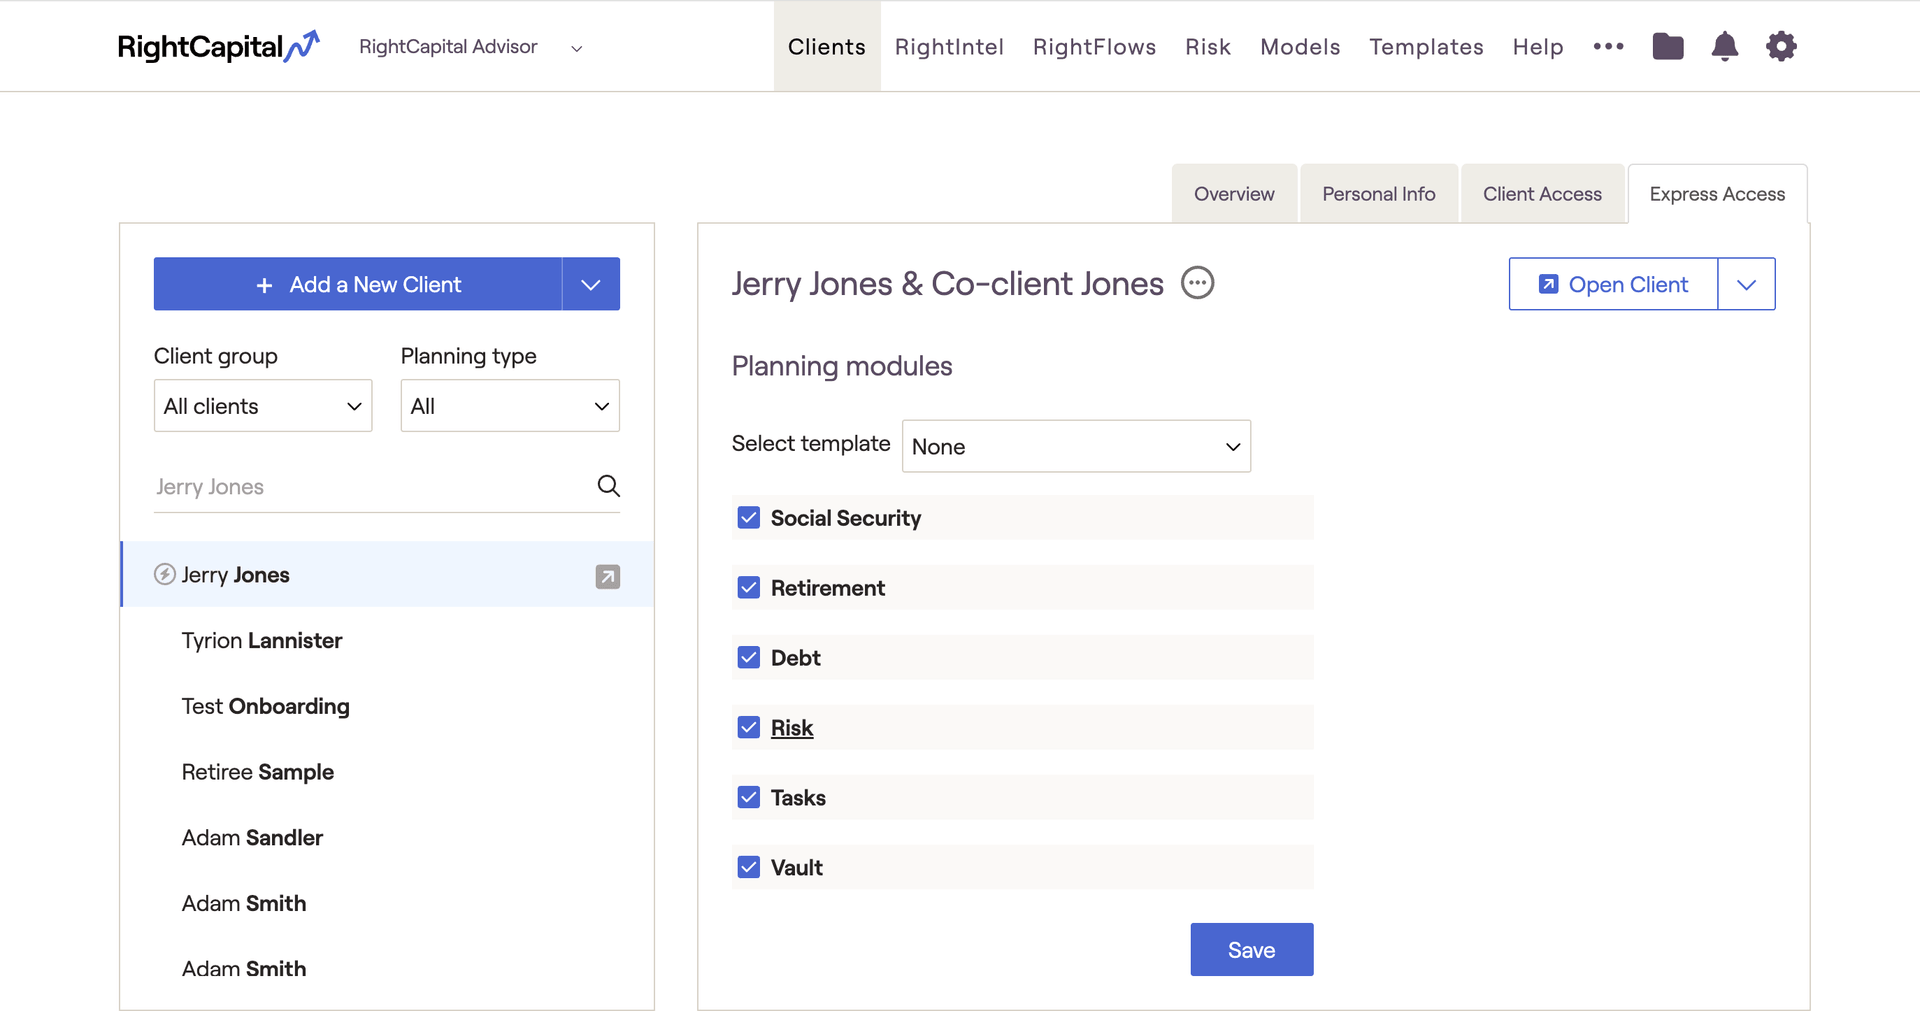Switch to the Client Access tab
Viewport: 1920px width, 1011px height.
point(1542,194)
